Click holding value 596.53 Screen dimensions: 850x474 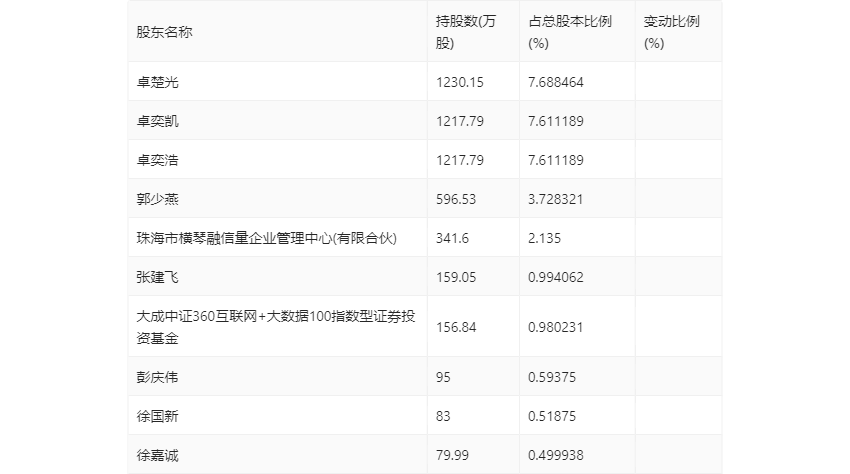click(456, 199)
